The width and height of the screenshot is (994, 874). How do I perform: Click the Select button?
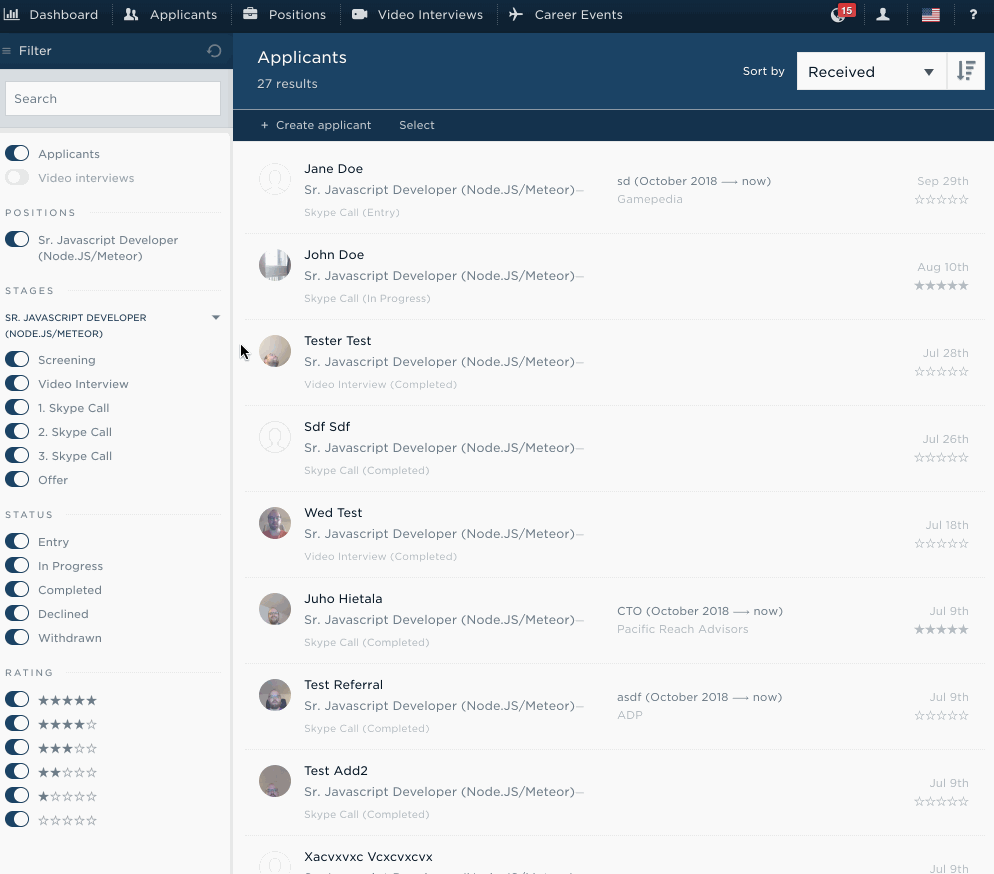416,125
